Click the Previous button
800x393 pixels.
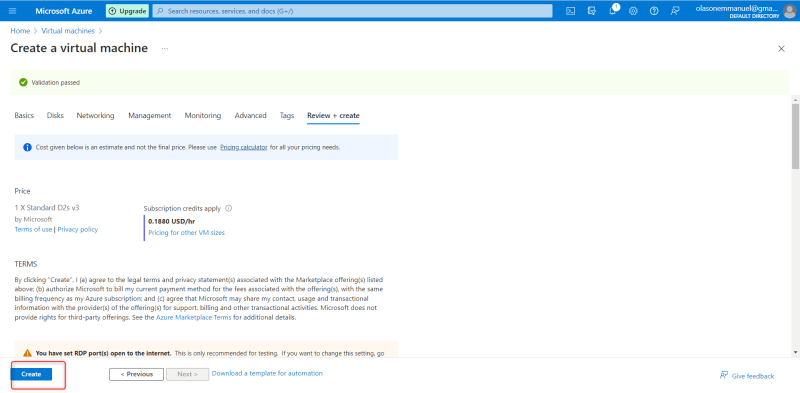coord(136,374)
